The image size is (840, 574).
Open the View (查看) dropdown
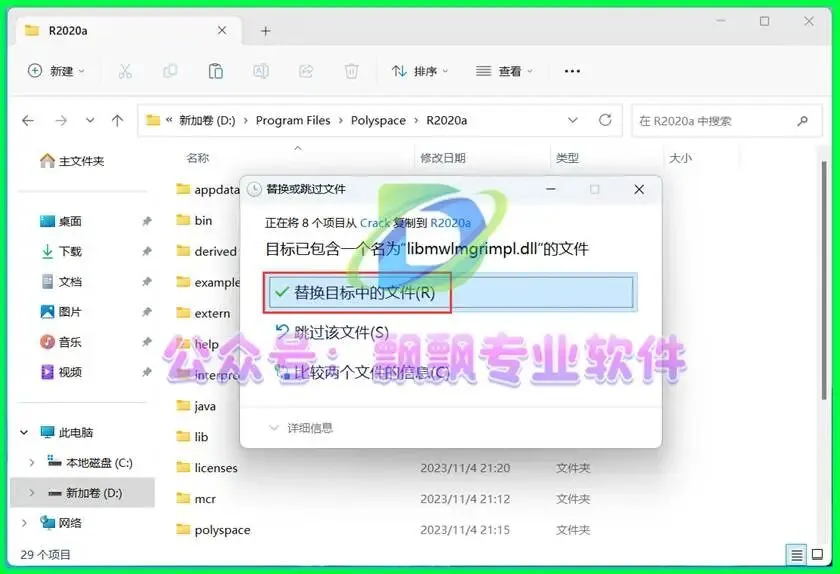click(x=504, y=71)
